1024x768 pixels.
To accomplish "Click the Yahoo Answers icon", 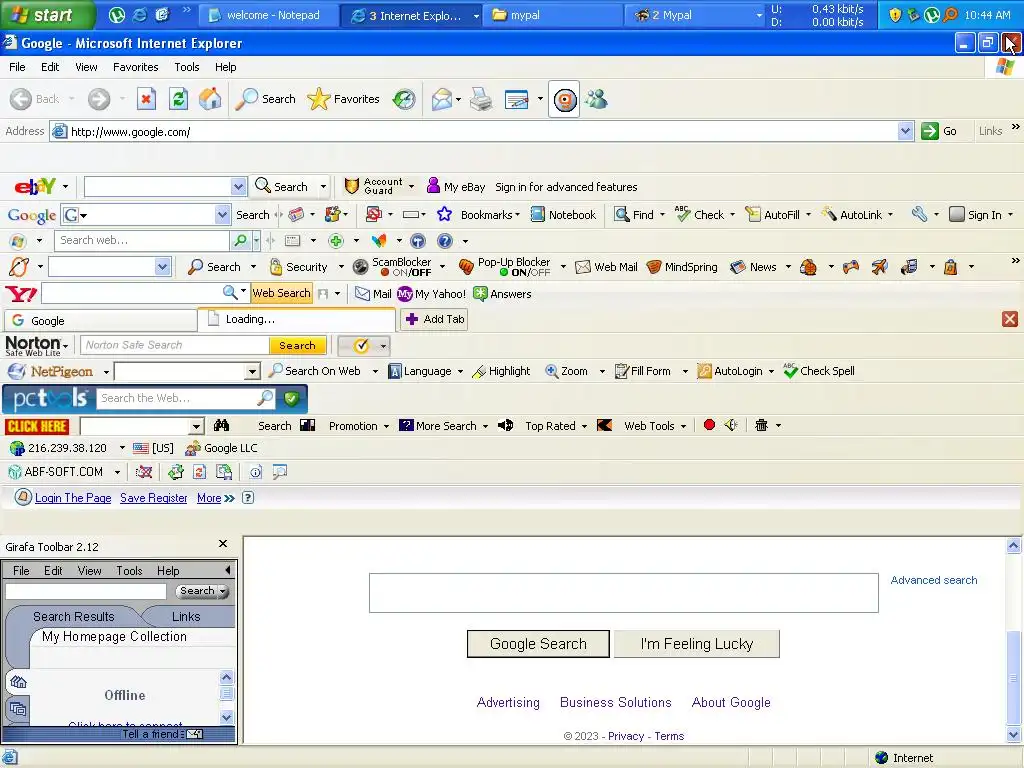I will 481,294.
